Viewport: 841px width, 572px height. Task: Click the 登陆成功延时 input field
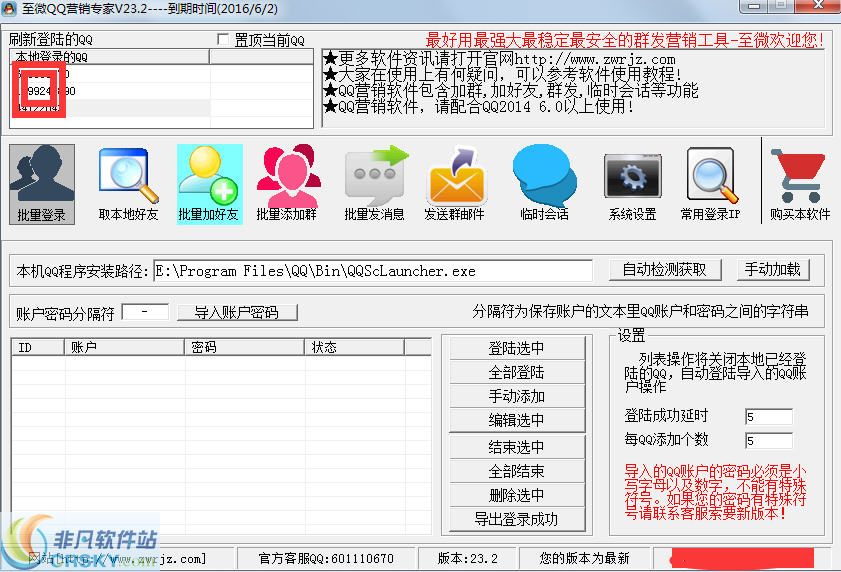767,416
